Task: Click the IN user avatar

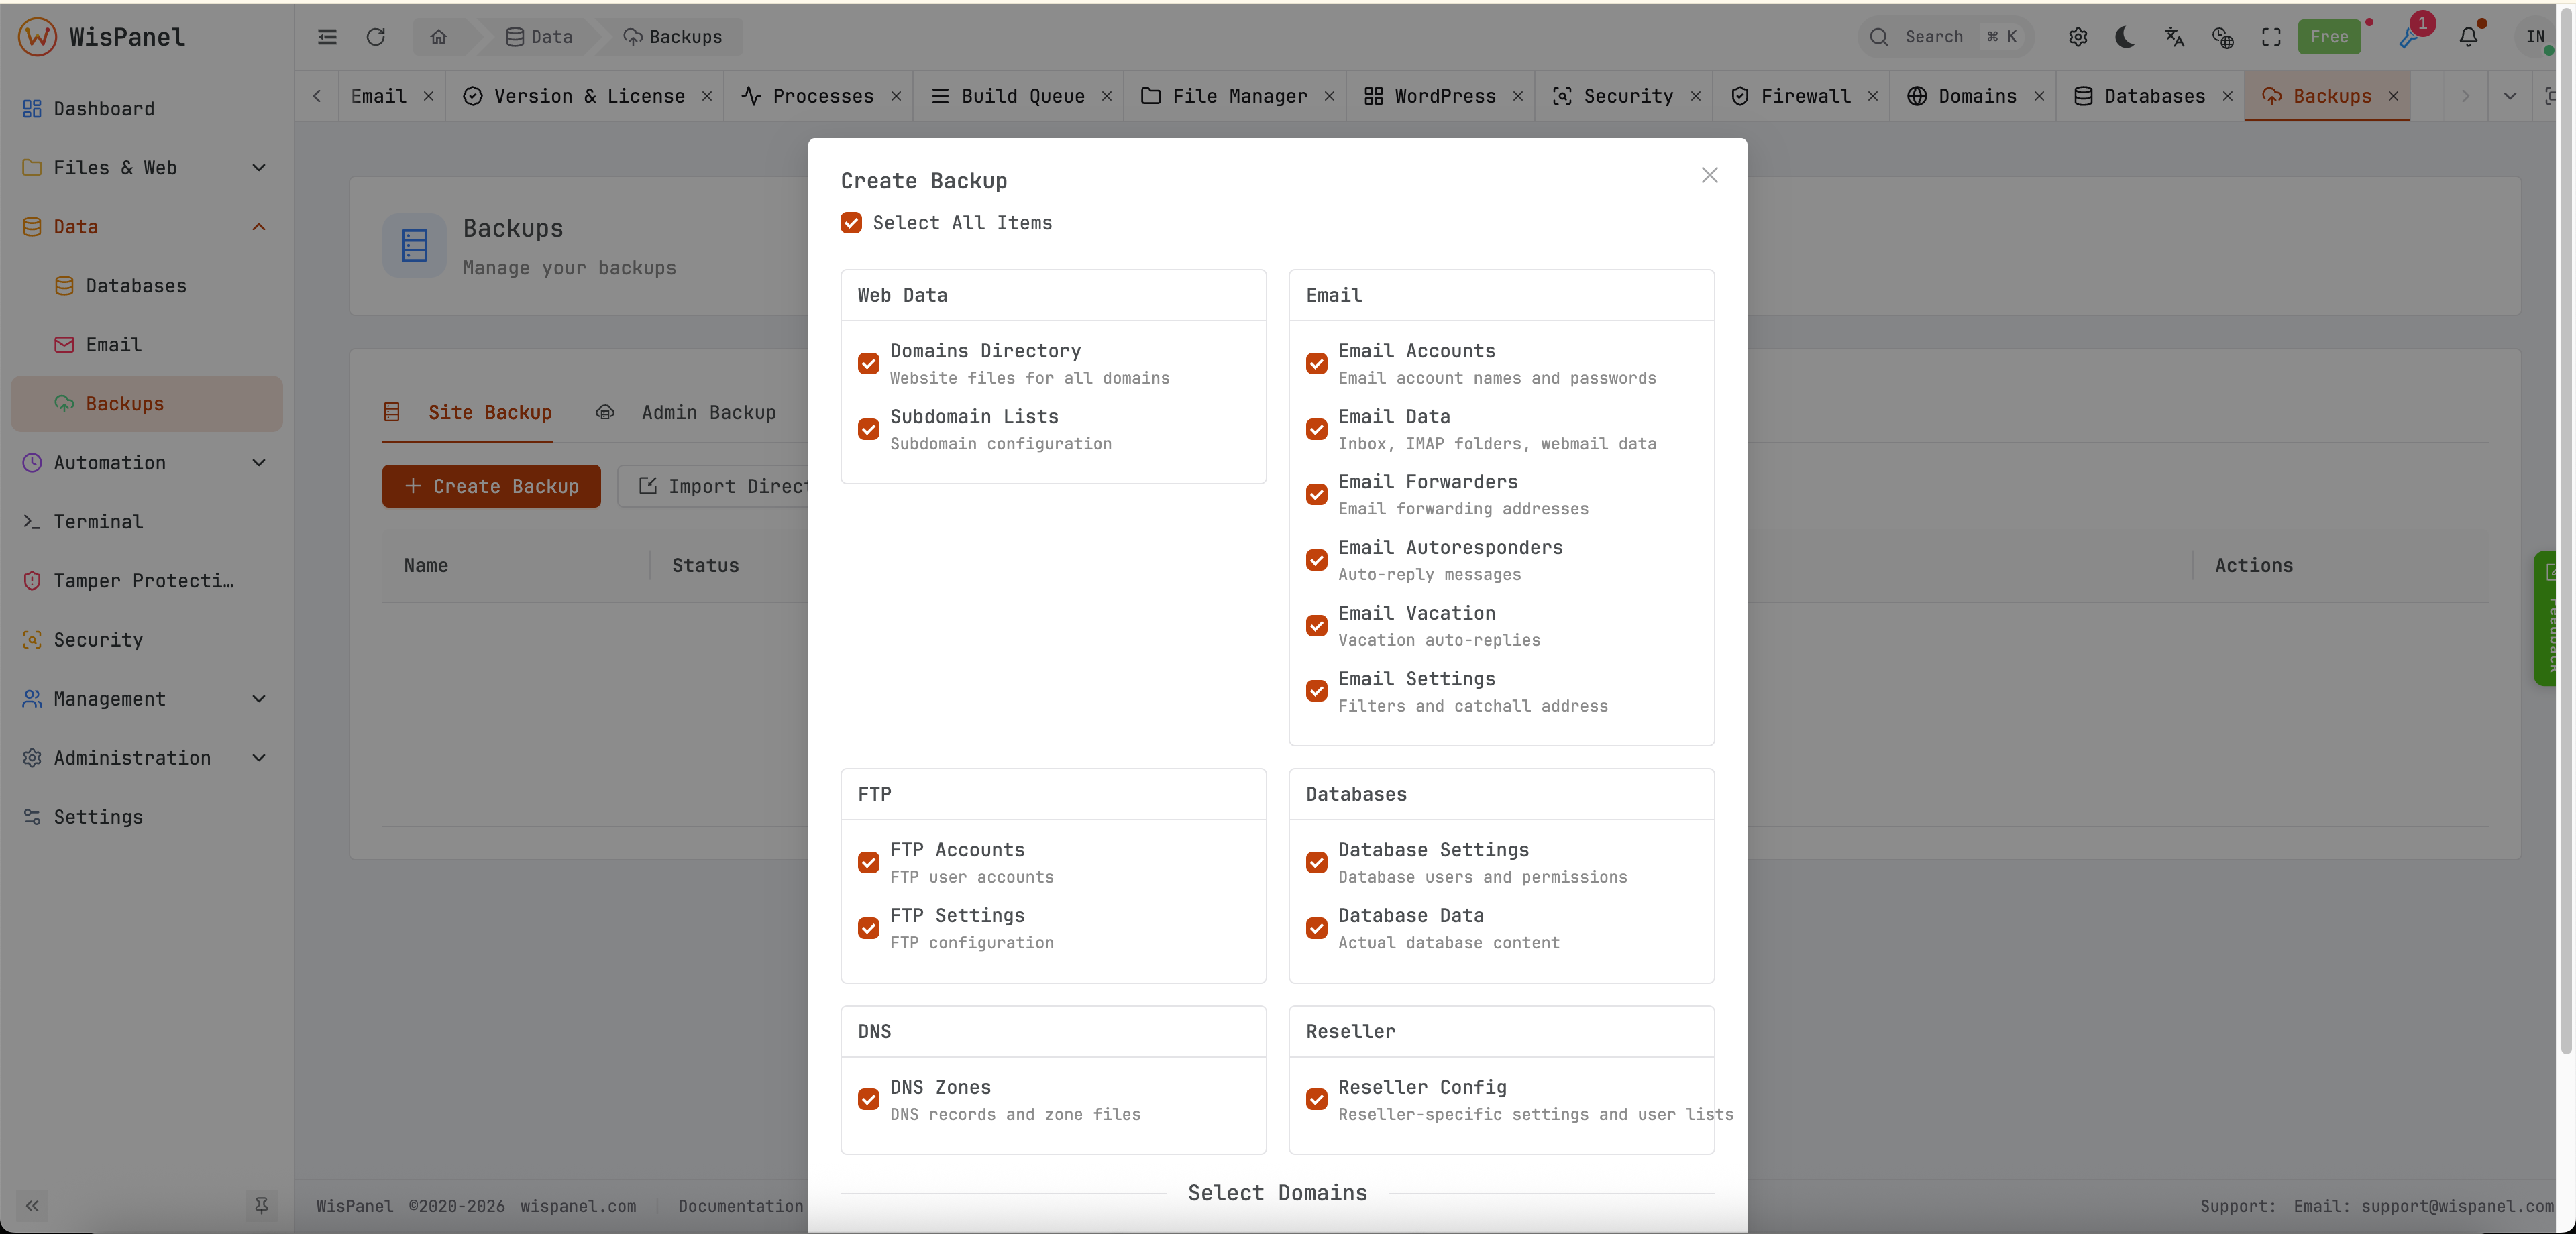Action: [x=2535, y=37]
